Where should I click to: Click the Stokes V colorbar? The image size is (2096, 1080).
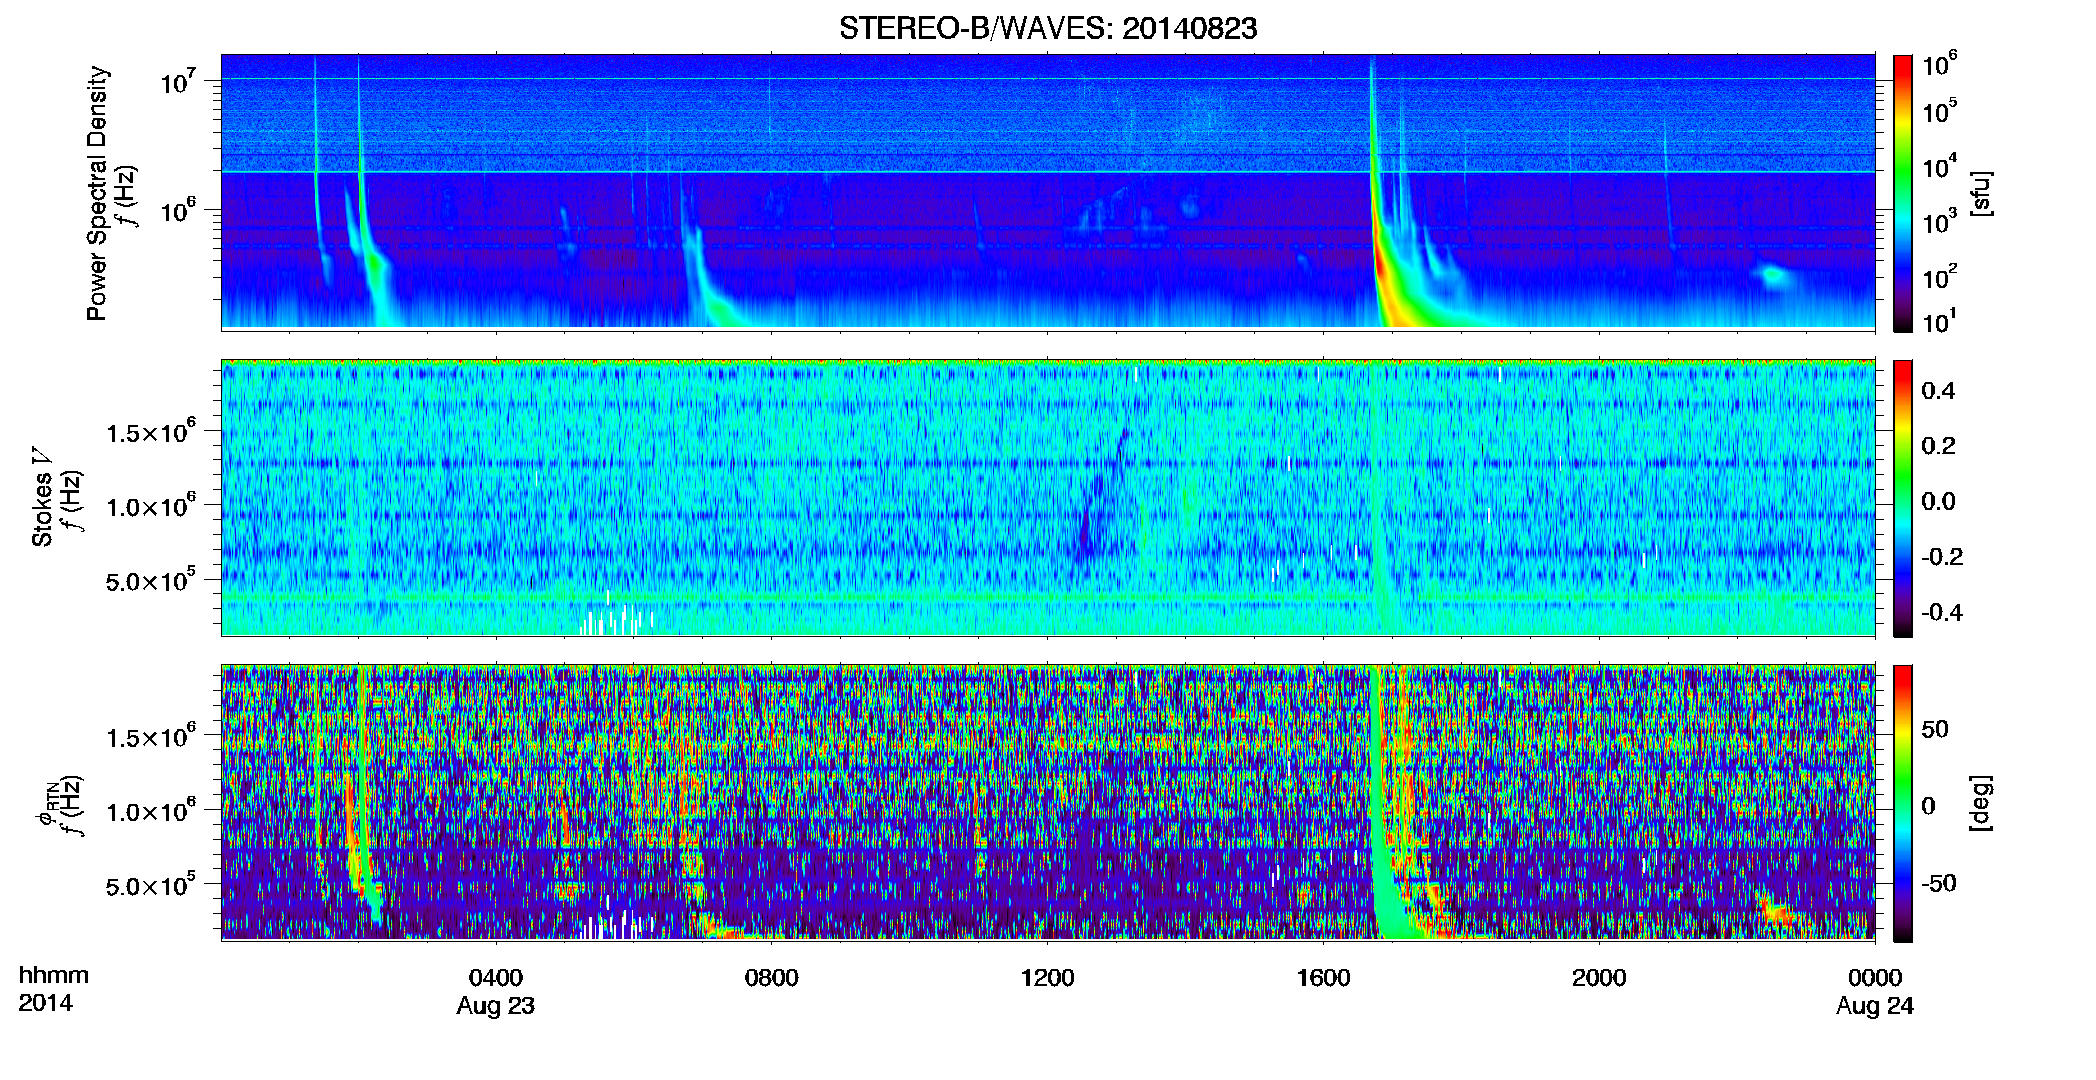[x=1903, y=498]
